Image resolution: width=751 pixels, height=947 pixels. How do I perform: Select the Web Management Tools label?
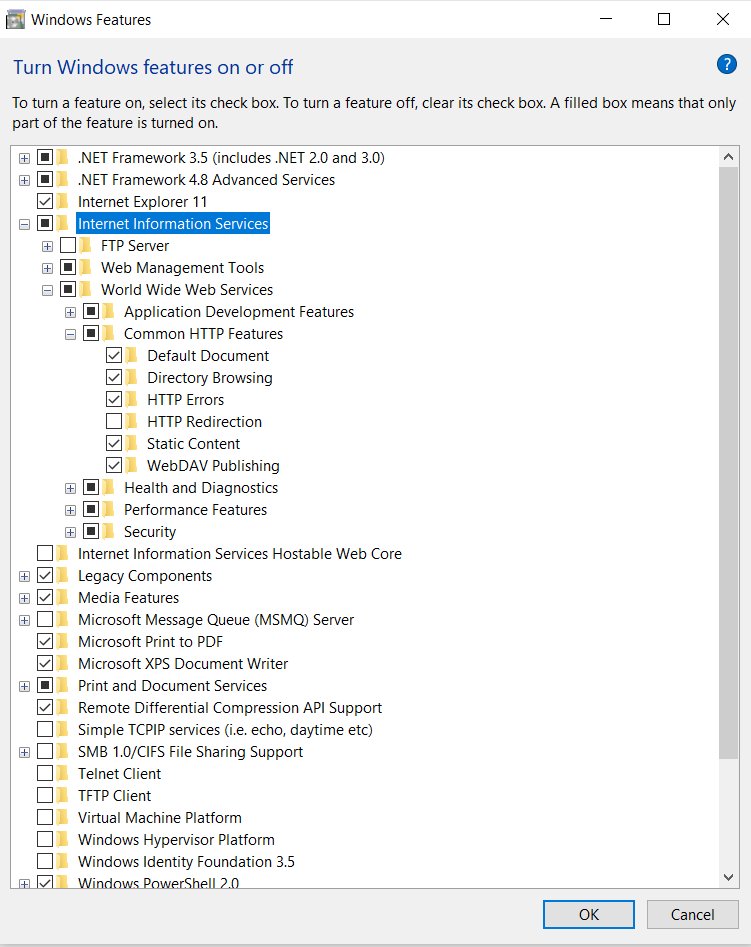(182, 268)
